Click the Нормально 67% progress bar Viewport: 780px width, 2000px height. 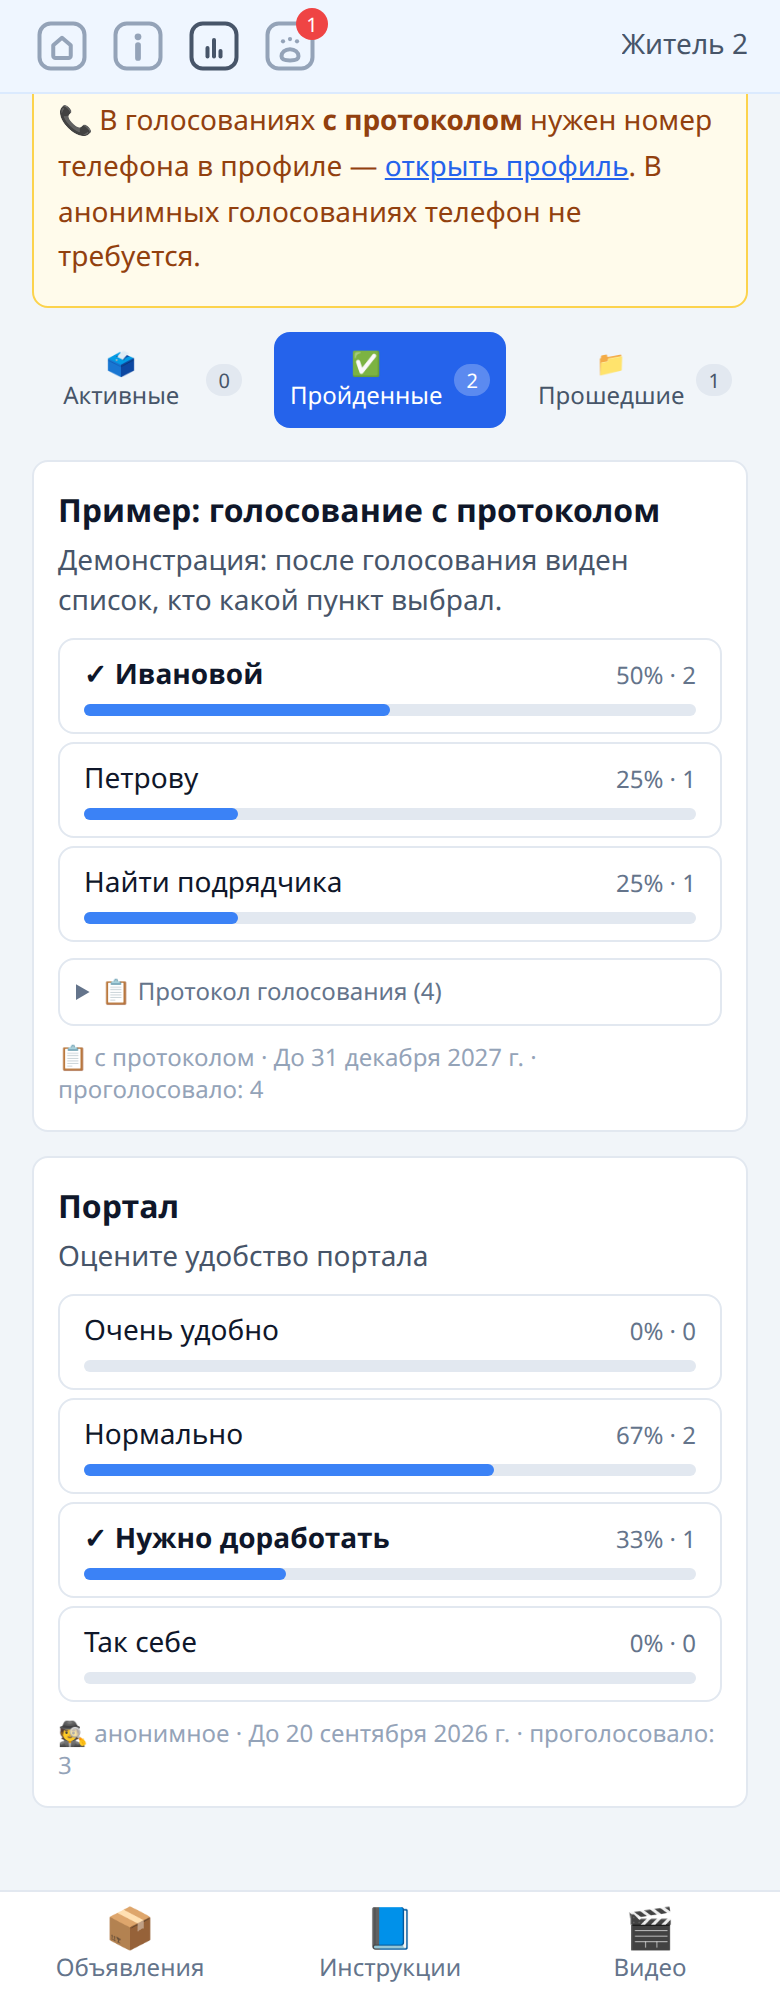point(390,1470)
